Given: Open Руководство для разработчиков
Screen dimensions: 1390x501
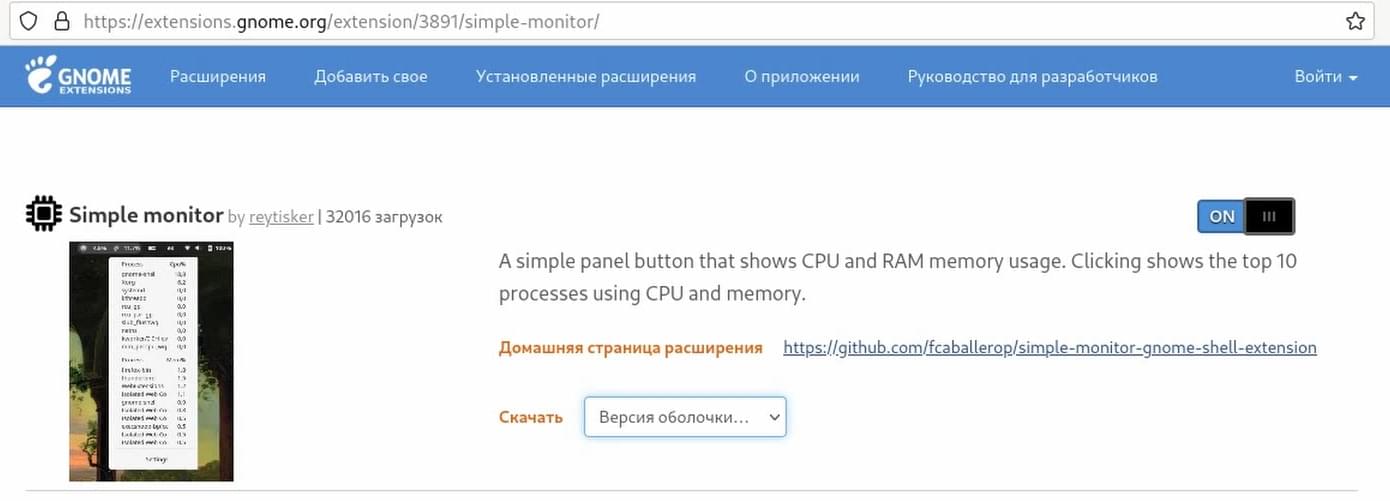Looking at the screenshot, I should 1033,76.
